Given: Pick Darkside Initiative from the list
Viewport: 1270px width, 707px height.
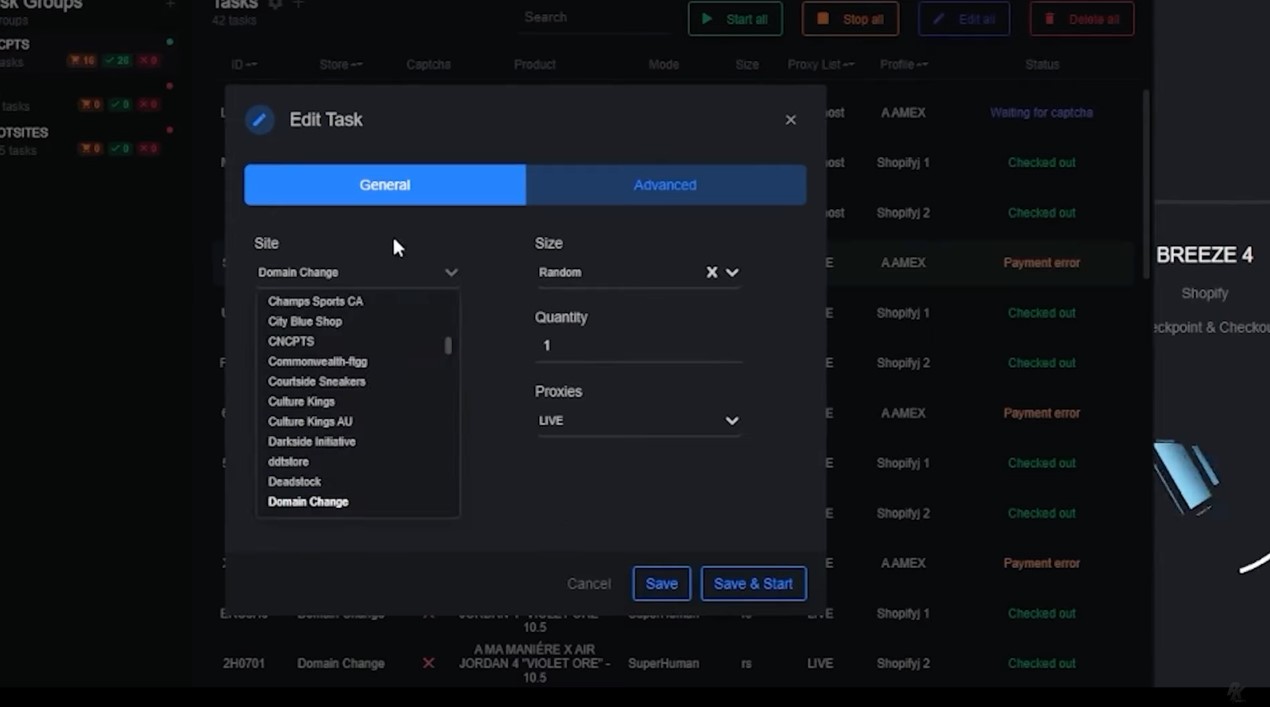Looking at the screenshot, I should pos(311,441).
